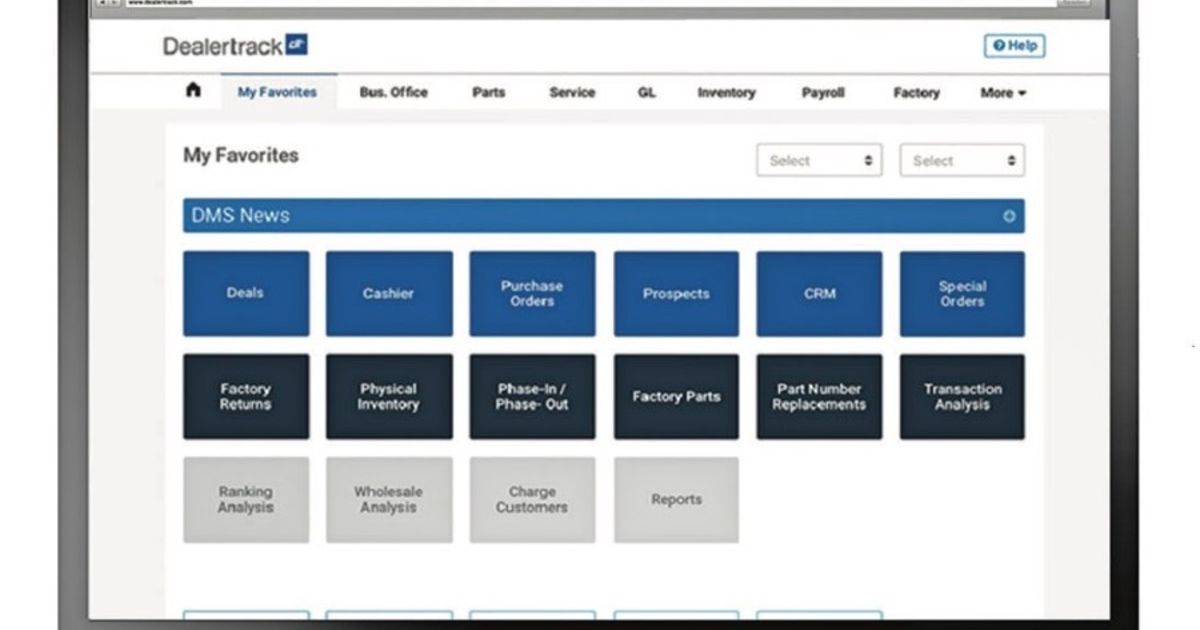This screenshot has height=630, width=1200.
Task: Switch to the Parts tab
Action: coord(489,92)
